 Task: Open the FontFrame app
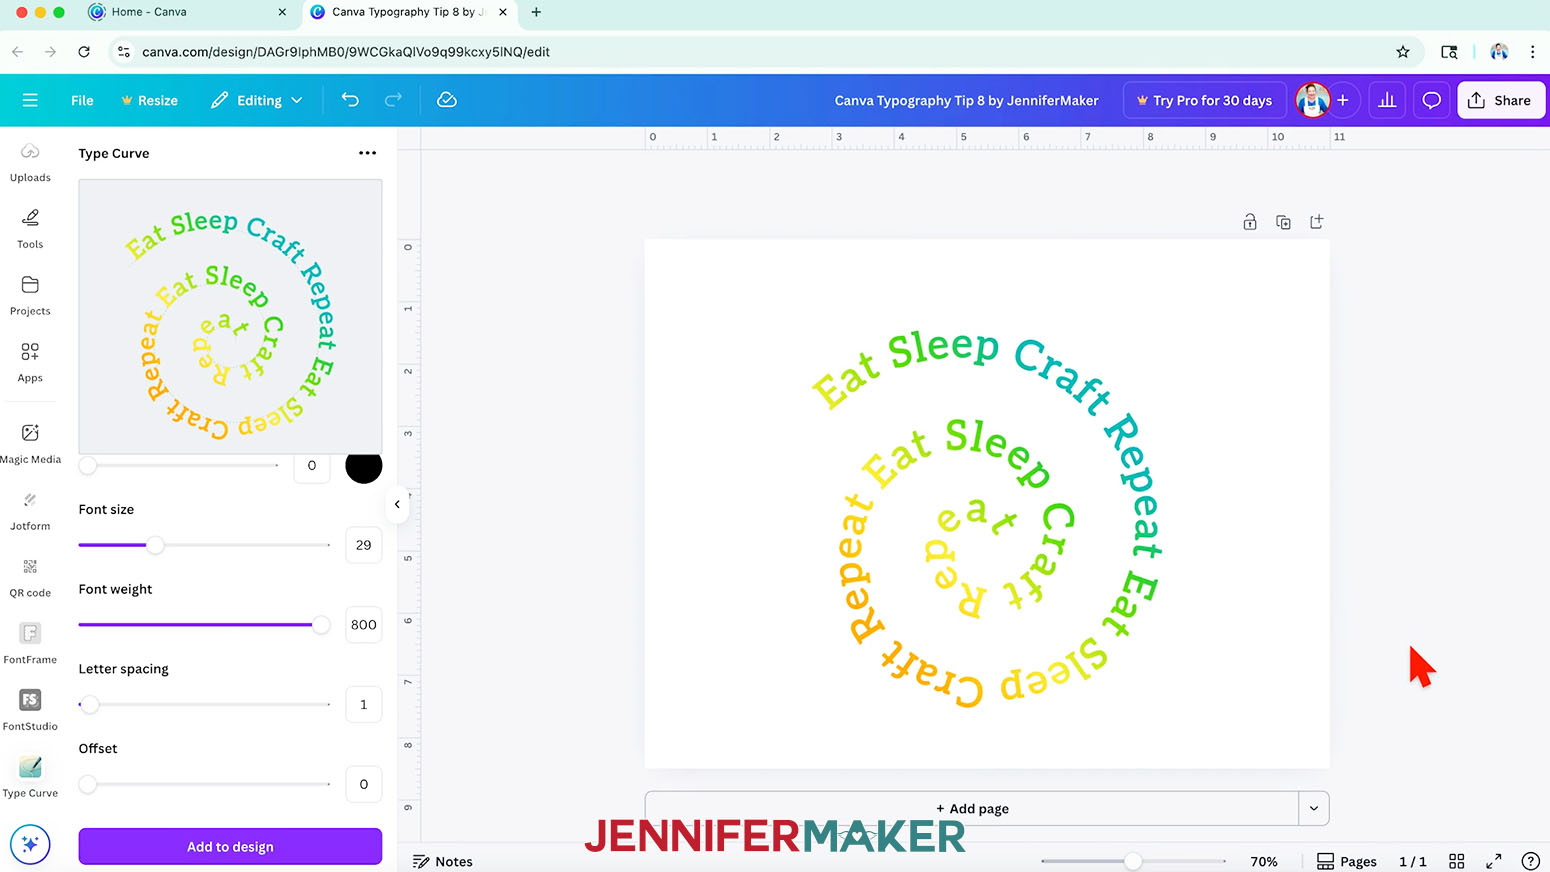(x=30, y=643)
